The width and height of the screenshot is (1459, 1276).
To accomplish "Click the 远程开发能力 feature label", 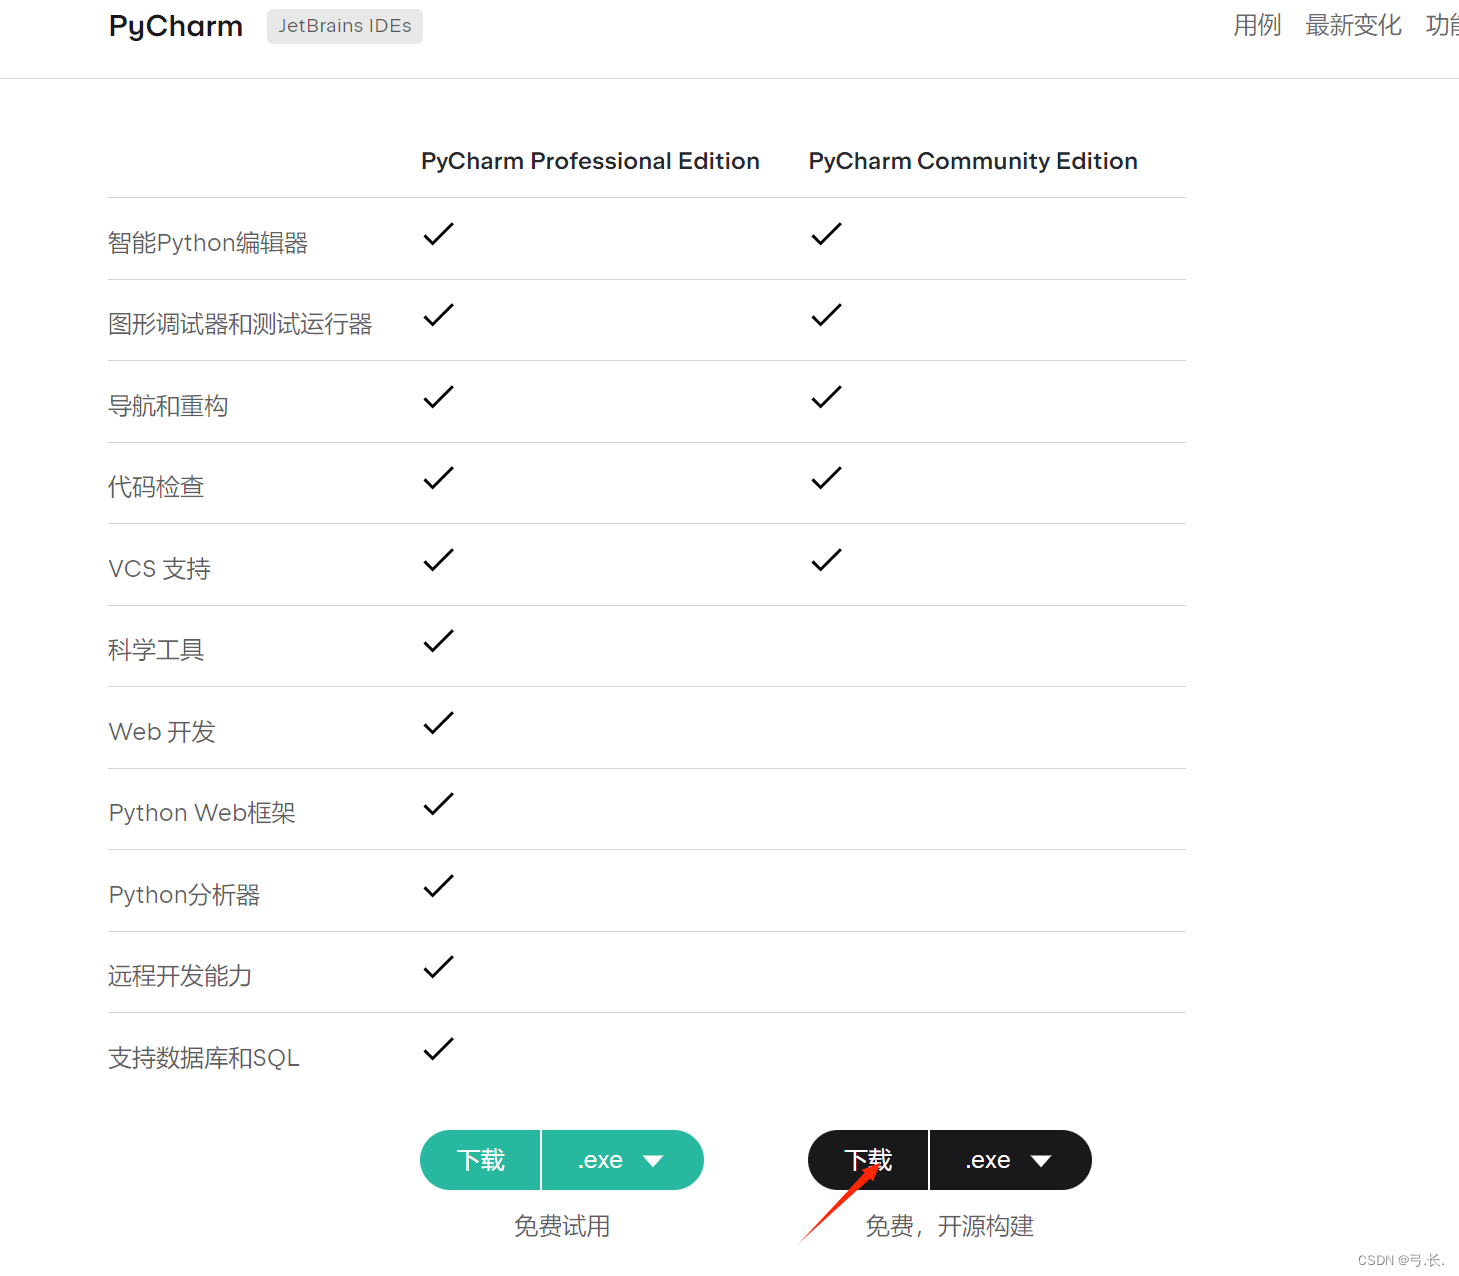I will point(180,976).
